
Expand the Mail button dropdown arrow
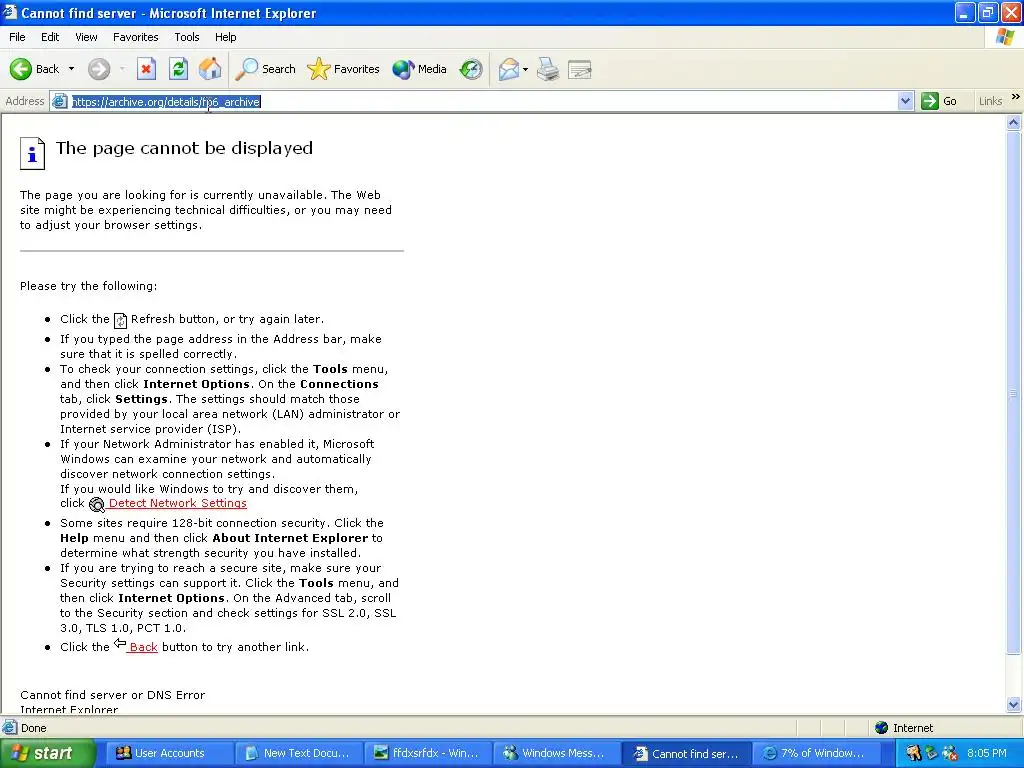tap(526, 69)
